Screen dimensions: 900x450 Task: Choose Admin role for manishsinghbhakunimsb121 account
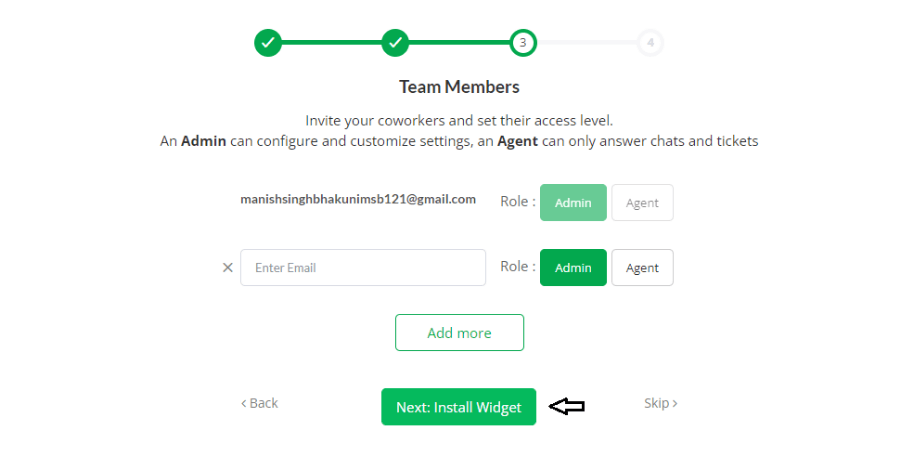point(573,203)
